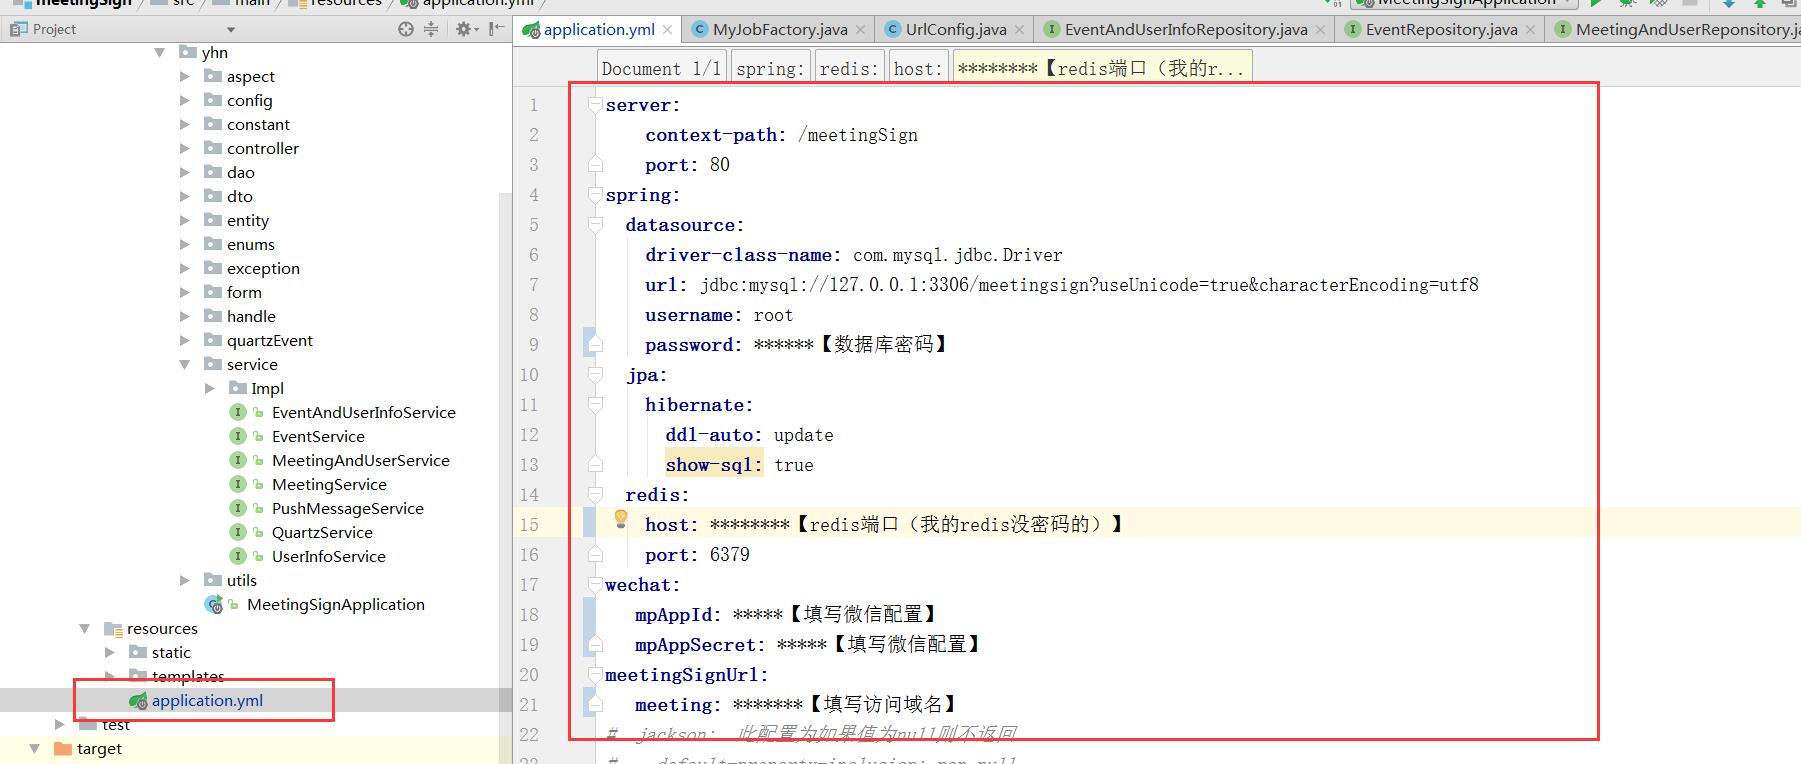Fold the datasource block on line 5
The image size is (1801, 764).
pyautogui.click(x=595, y=224)
